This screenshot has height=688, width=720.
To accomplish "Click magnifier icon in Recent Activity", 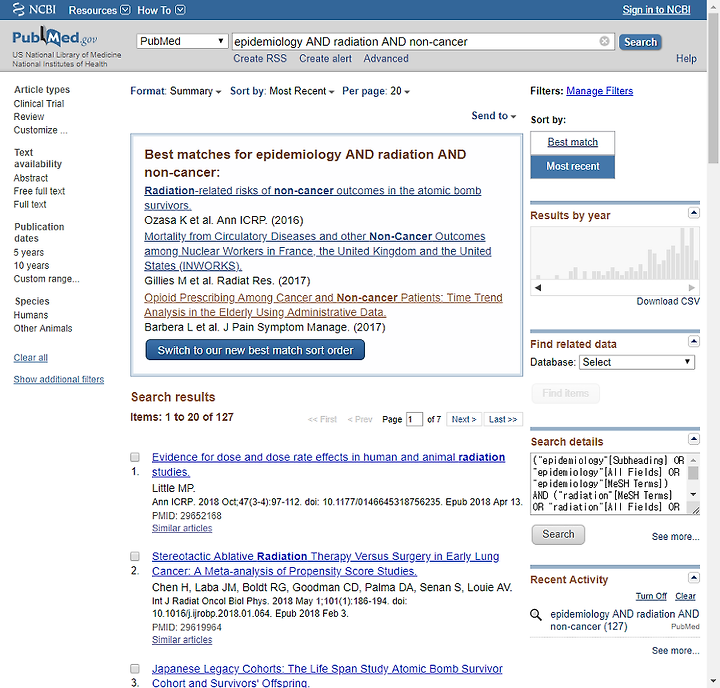I will click(x=536, y=615).
